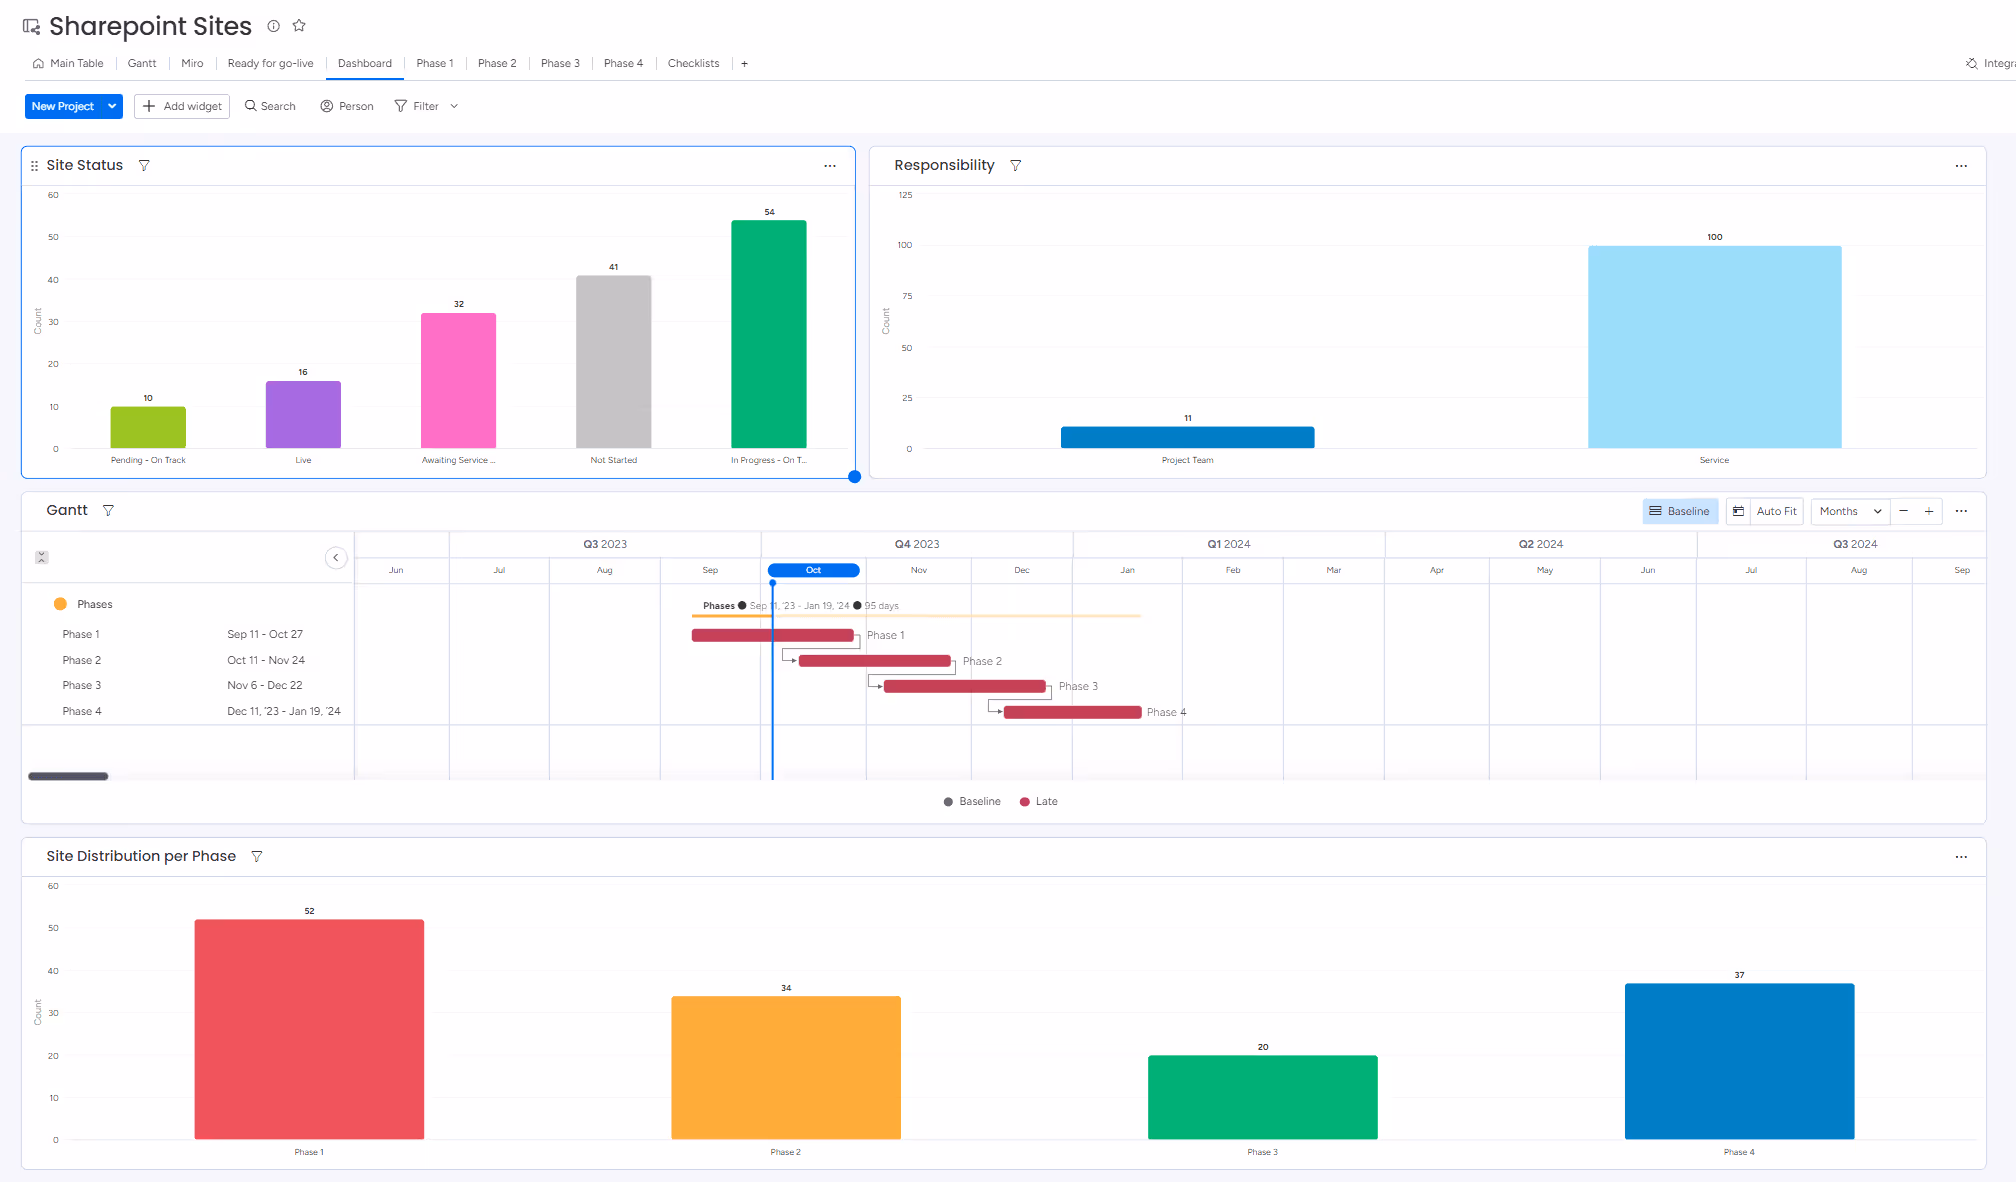
Task: Open the Checklists tab
Action: [x=693, y=63]
